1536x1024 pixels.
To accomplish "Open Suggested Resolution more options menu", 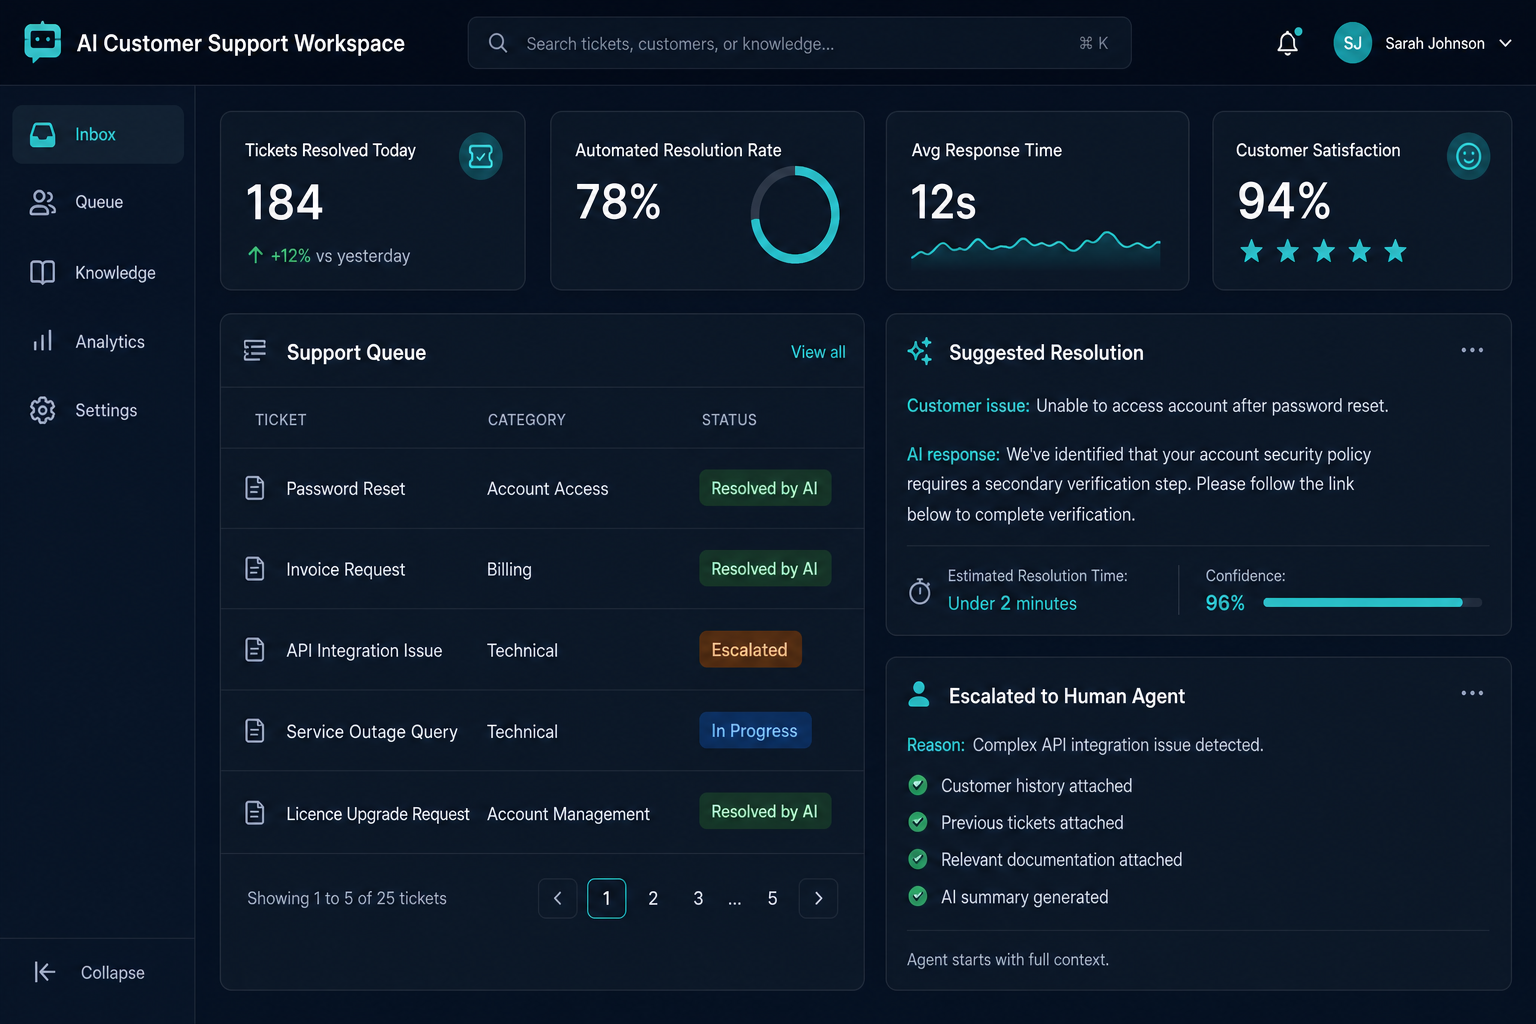I will tap(1472, 350).
